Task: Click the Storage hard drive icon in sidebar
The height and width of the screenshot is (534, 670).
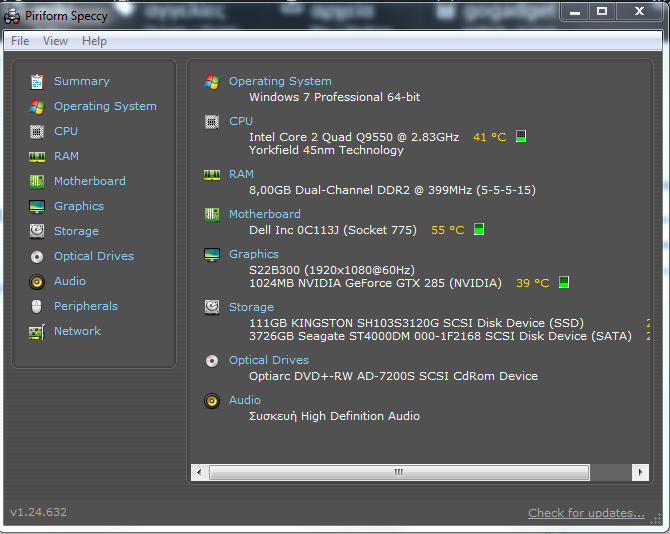Action: [37, 232]
